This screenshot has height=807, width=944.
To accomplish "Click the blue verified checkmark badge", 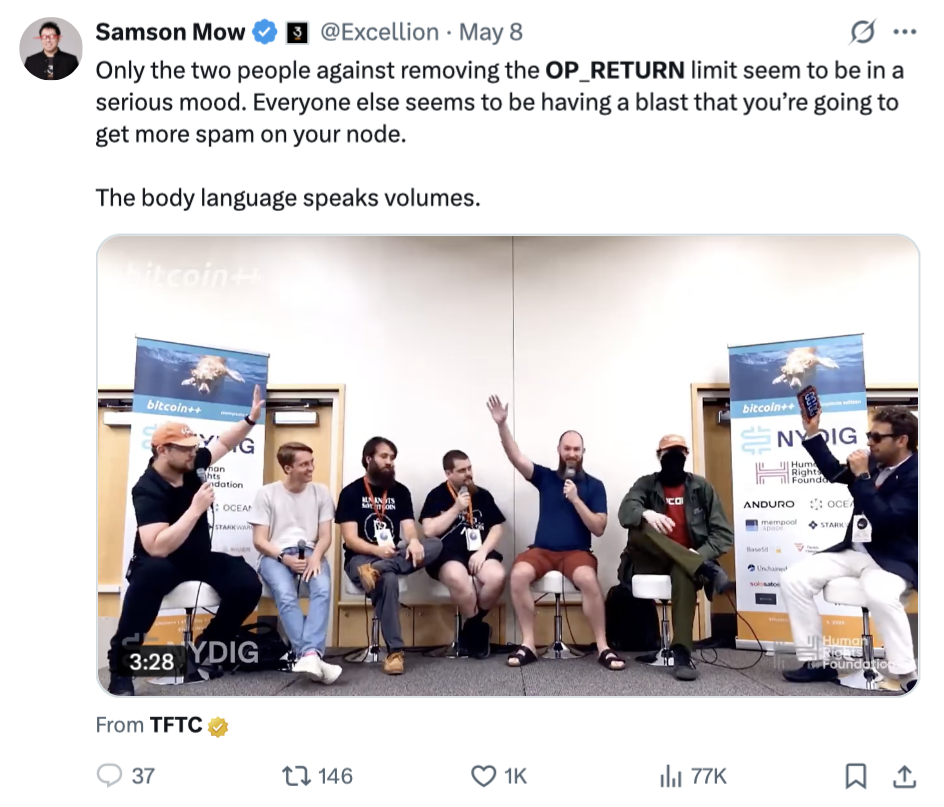I will tap(264, 32).
